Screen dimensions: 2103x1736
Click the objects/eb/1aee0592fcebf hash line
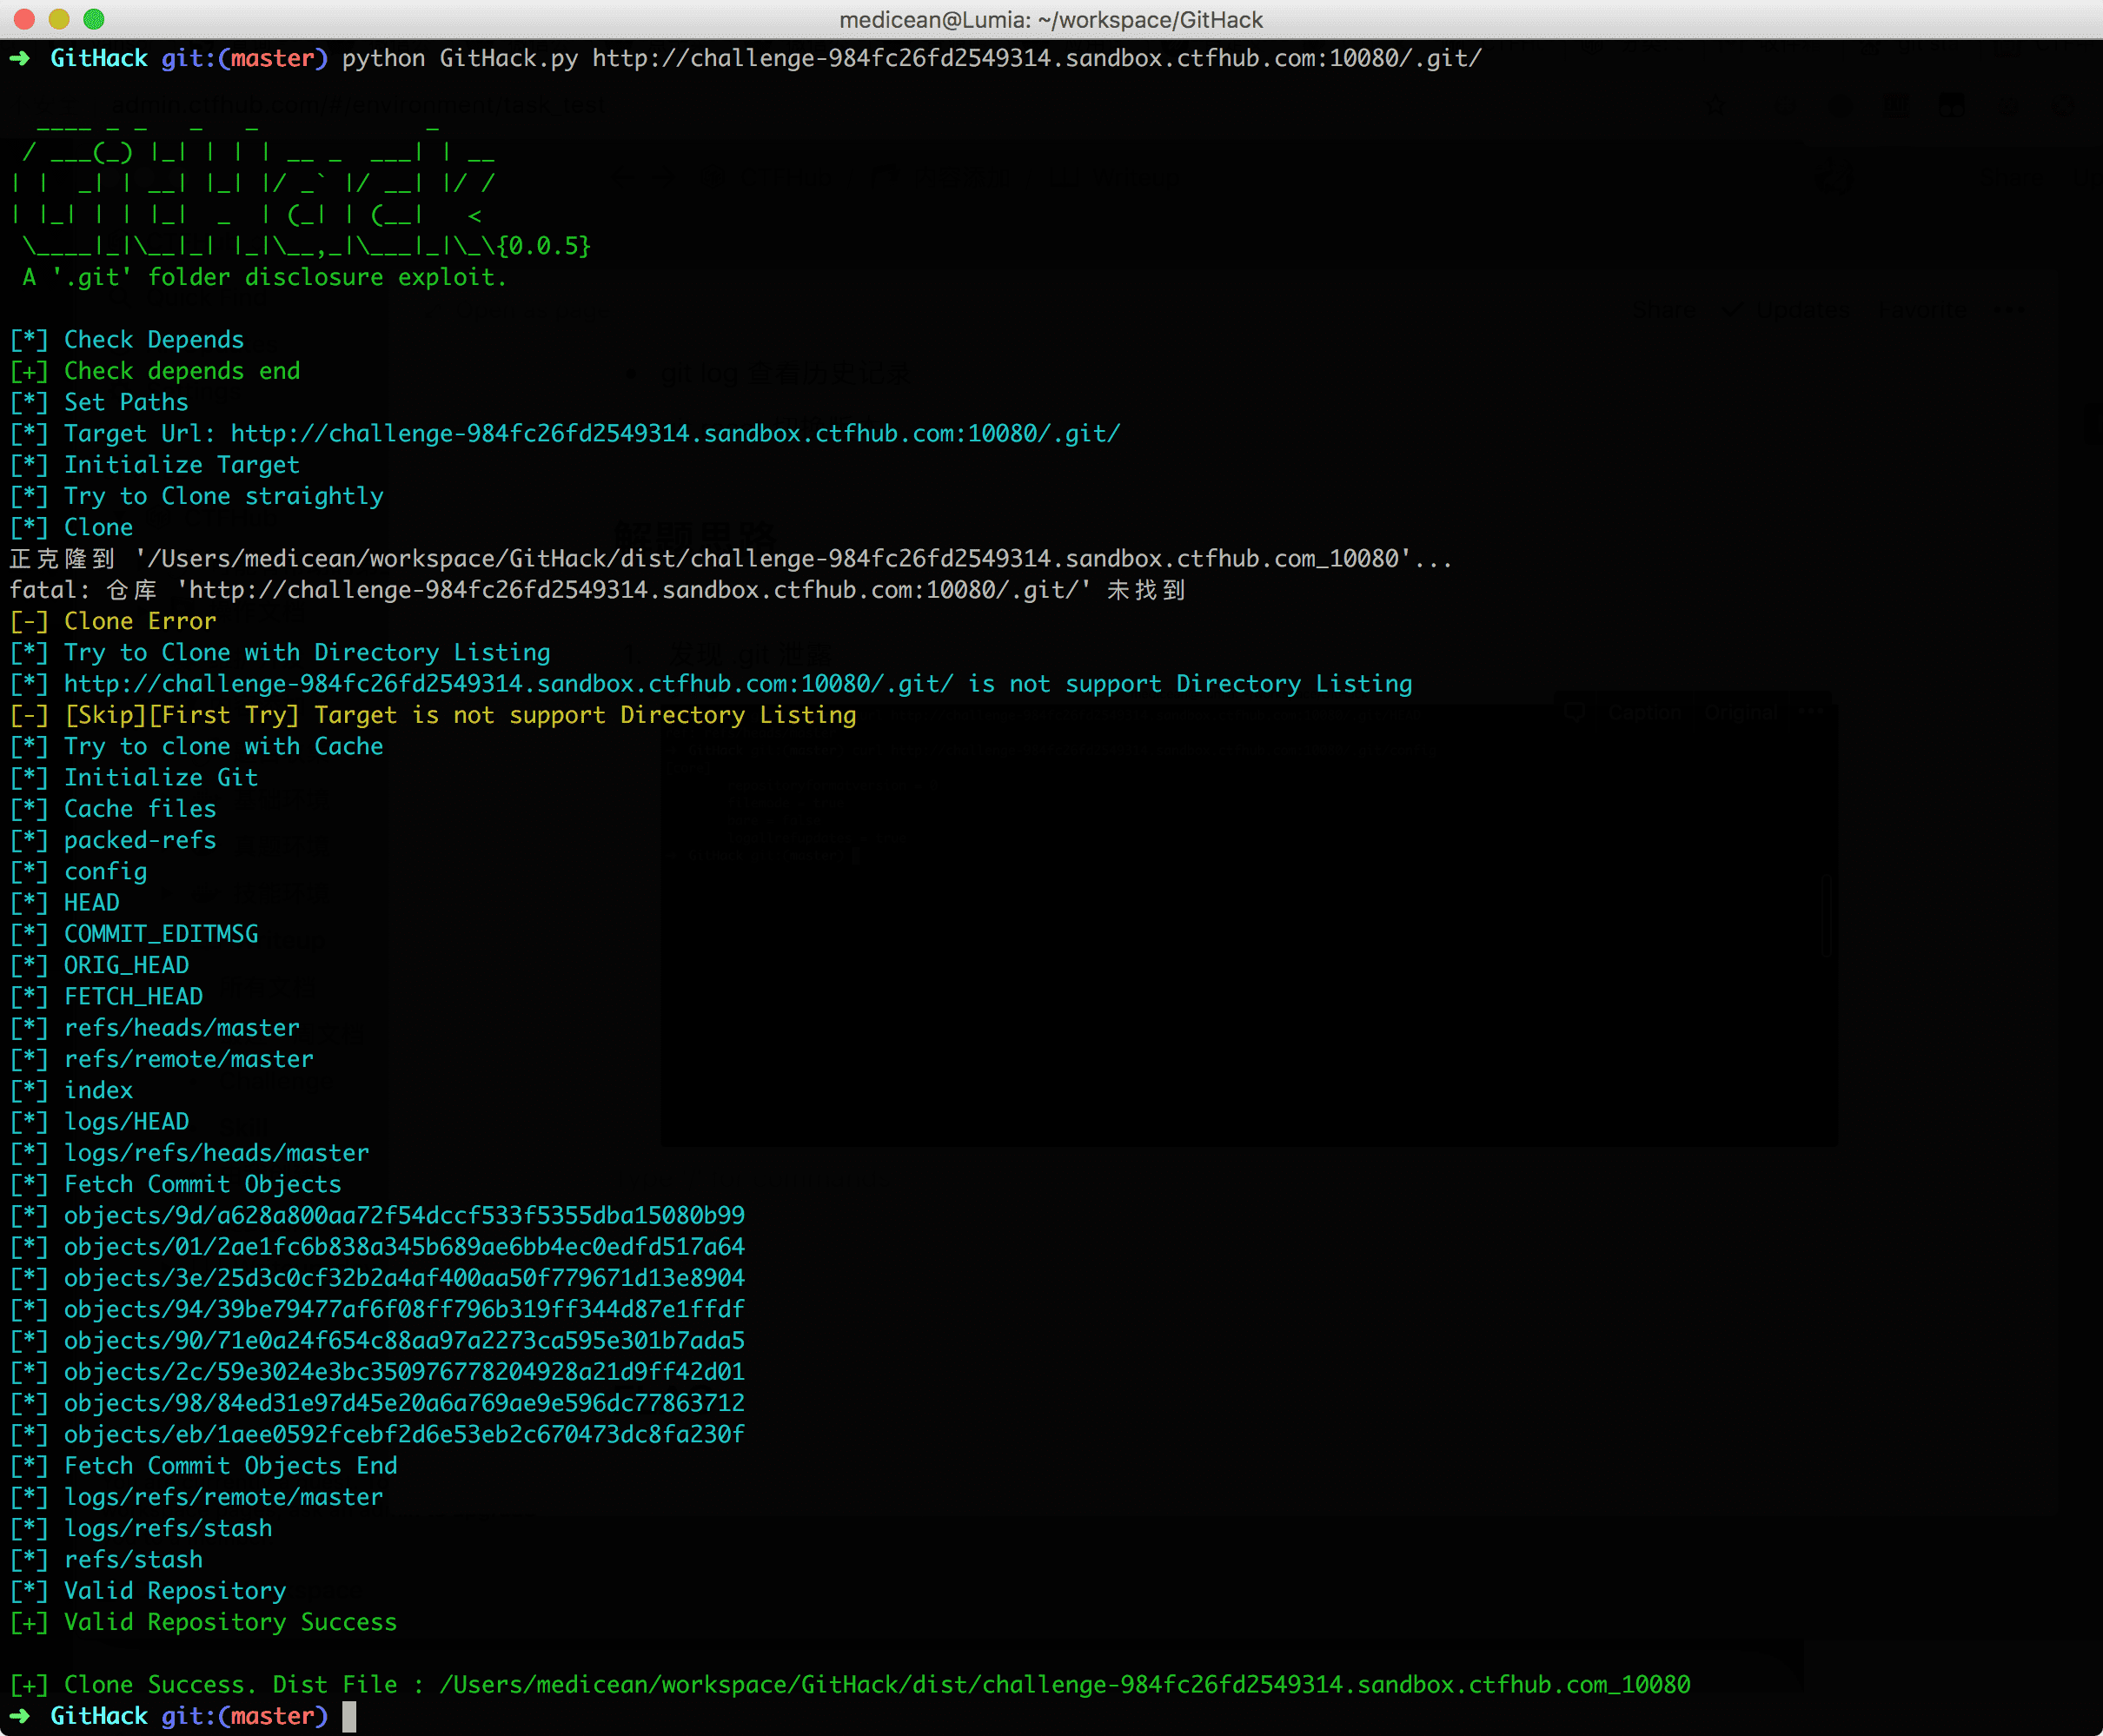pyautogui.click(x=404, y=1435)
